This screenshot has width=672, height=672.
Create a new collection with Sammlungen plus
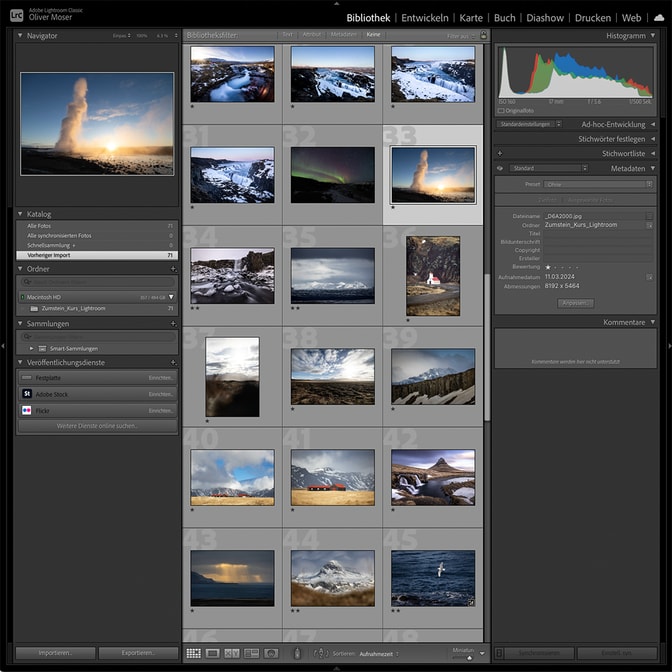(x=173, y=324)
